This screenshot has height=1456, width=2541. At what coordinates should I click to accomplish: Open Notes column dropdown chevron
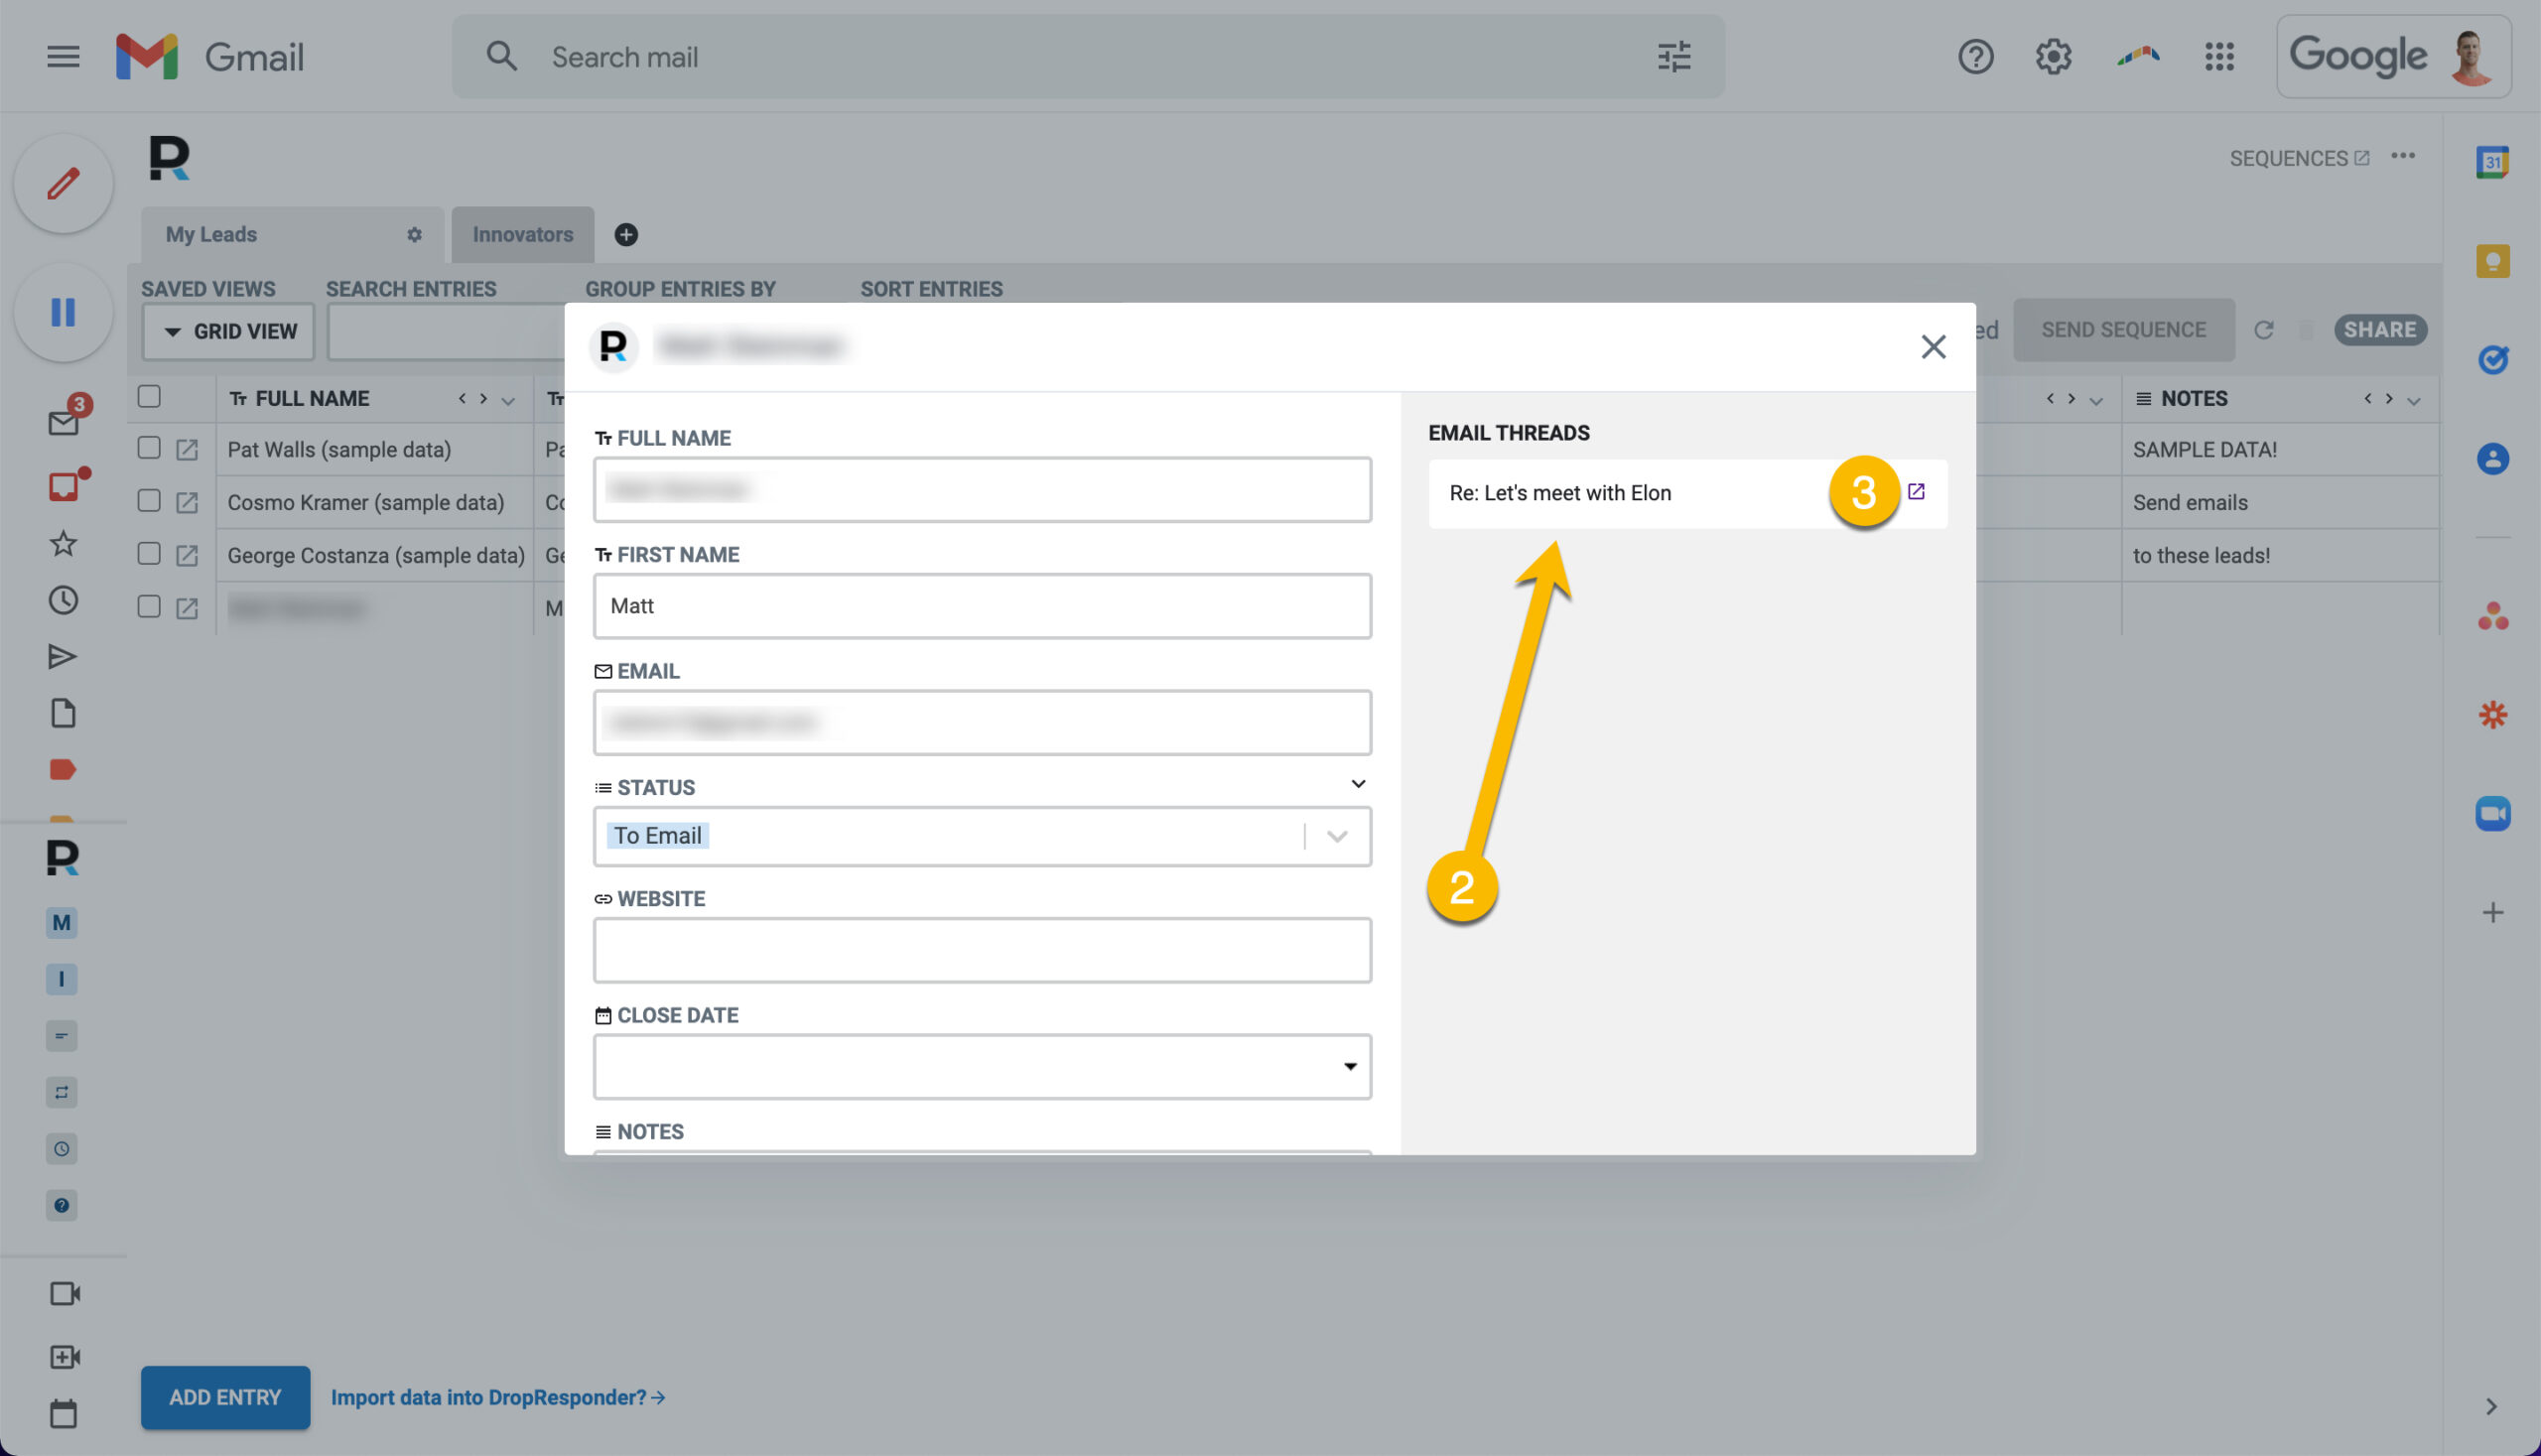tap(2413, 400)
